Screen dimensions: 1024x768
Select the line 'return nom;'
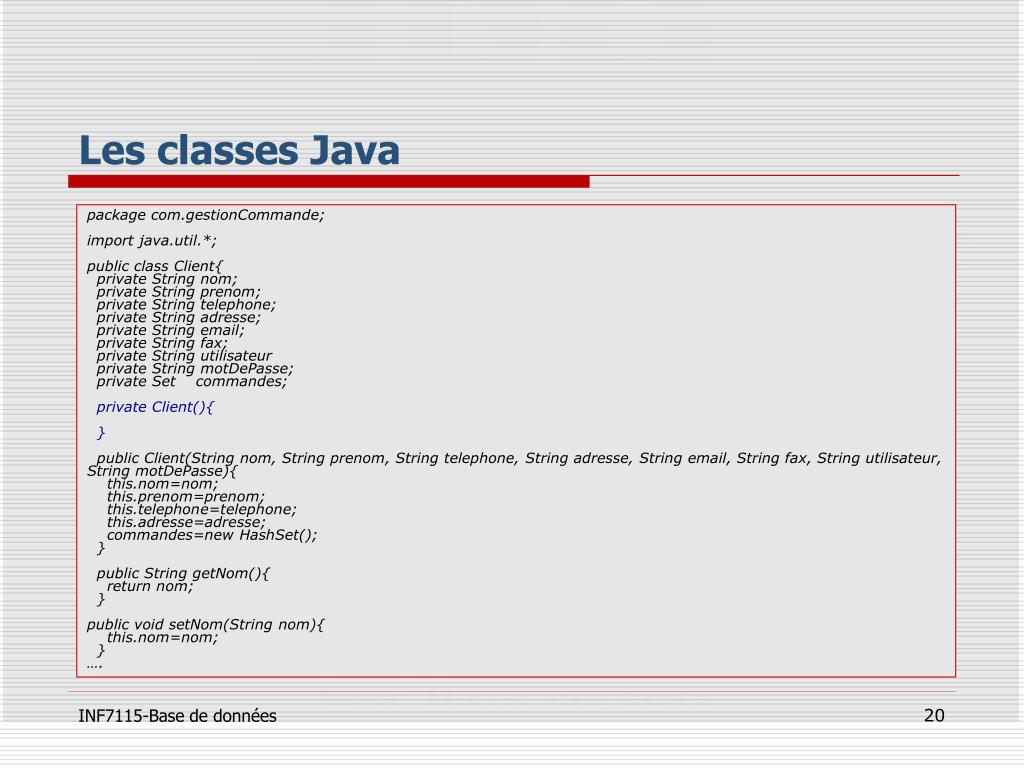pyautogui.click(x=150, y=586)
